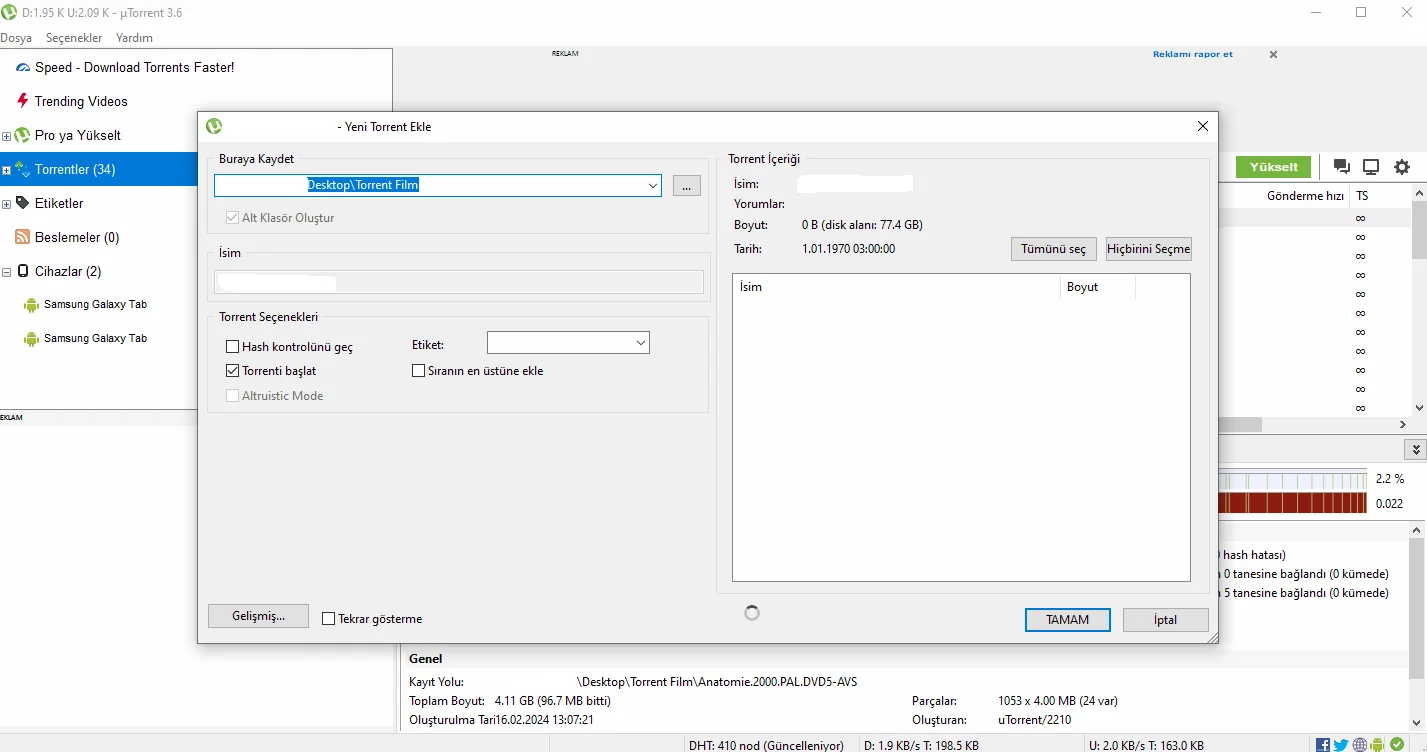
Task: Click the globe icon in status bar
Action: (x=1360, y=745)
